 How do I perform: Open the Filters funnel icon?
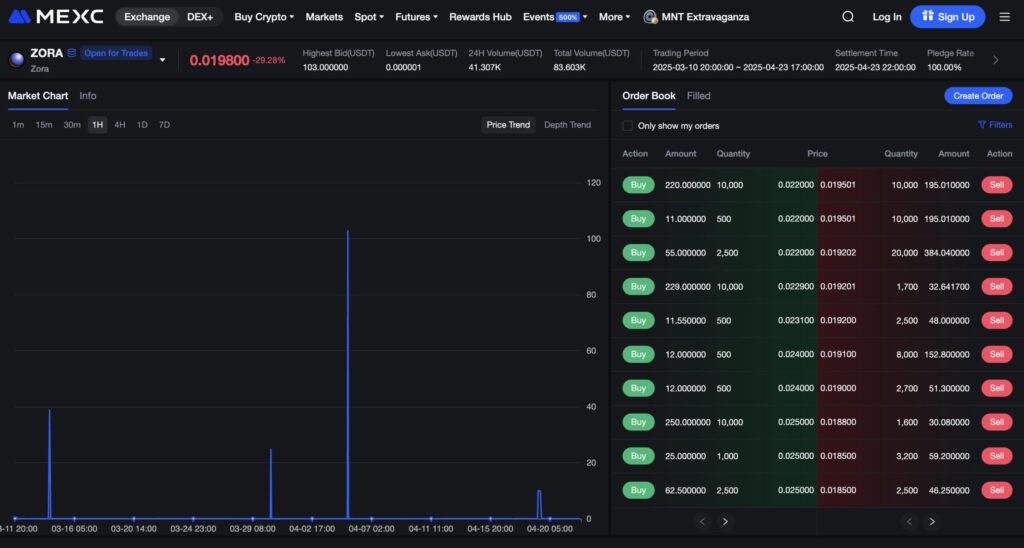(982, 125)
